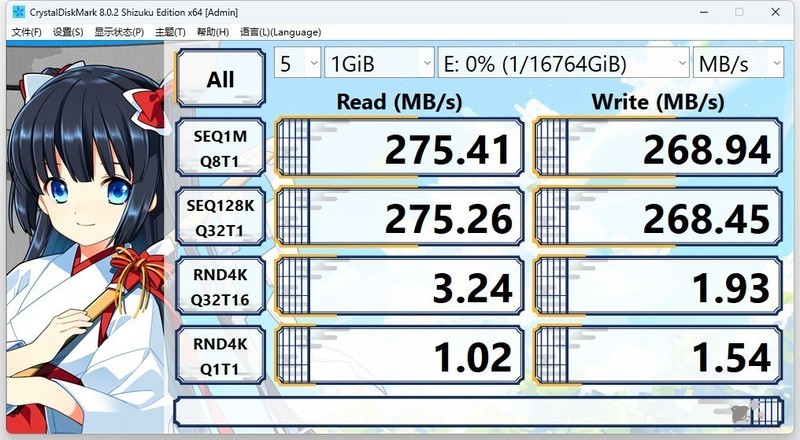Open the 语言(L)(Language) menu

280,32
